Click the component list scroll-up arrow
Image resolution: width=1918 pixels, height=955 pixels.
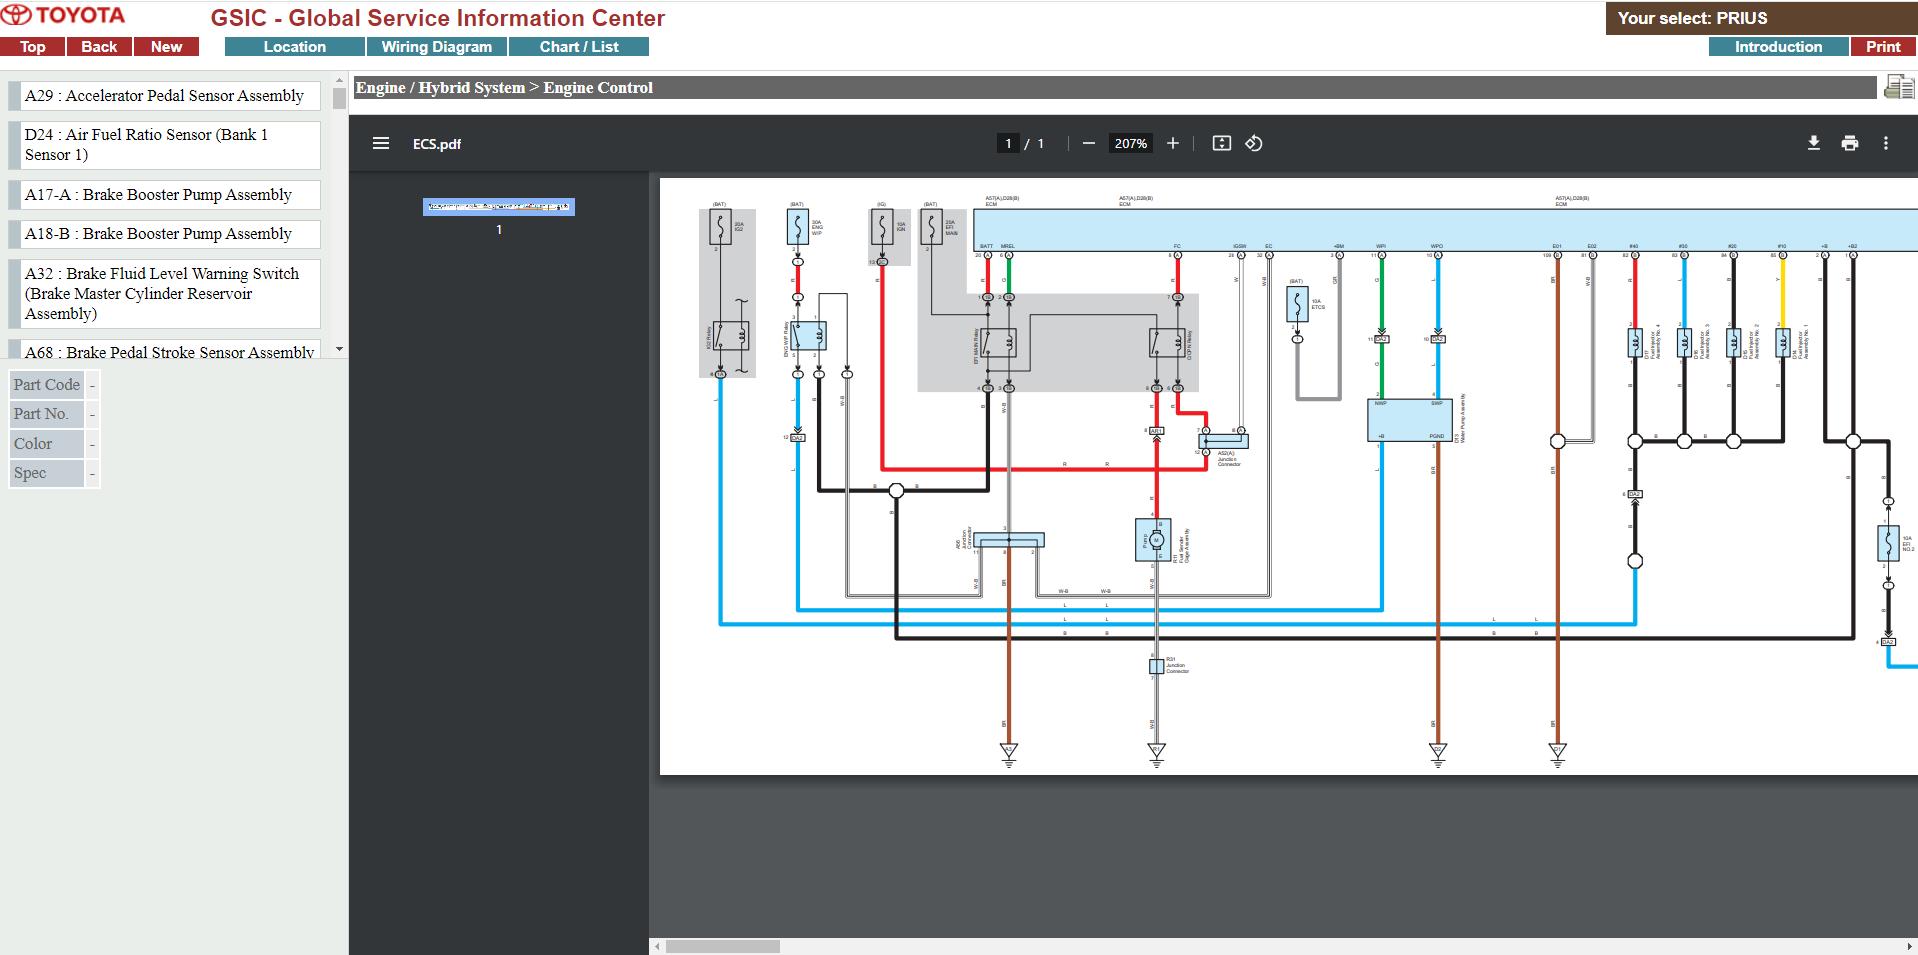[339, 82]
